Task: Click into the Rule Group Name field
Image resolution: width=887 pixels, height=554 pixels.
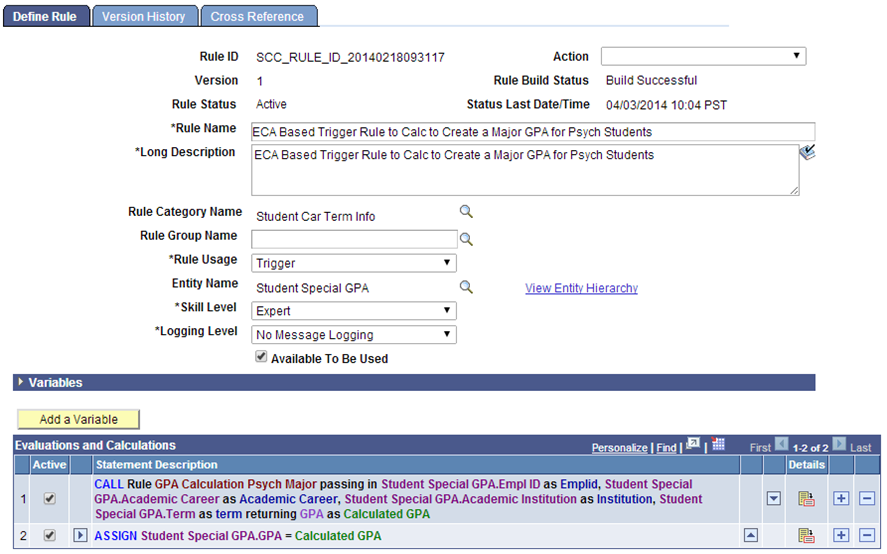Action: (x=354, y=239)
